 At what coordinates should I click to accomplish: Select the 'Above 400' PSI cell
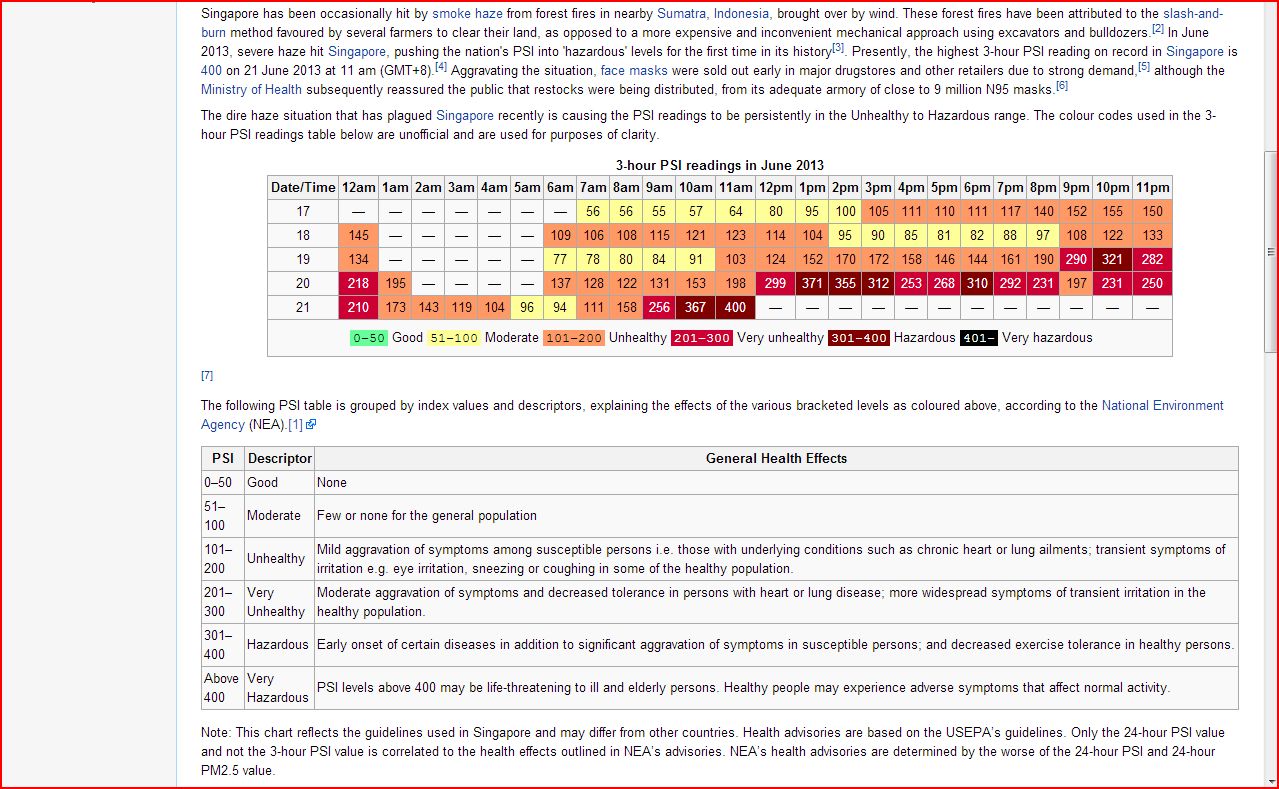coord(223,688)
